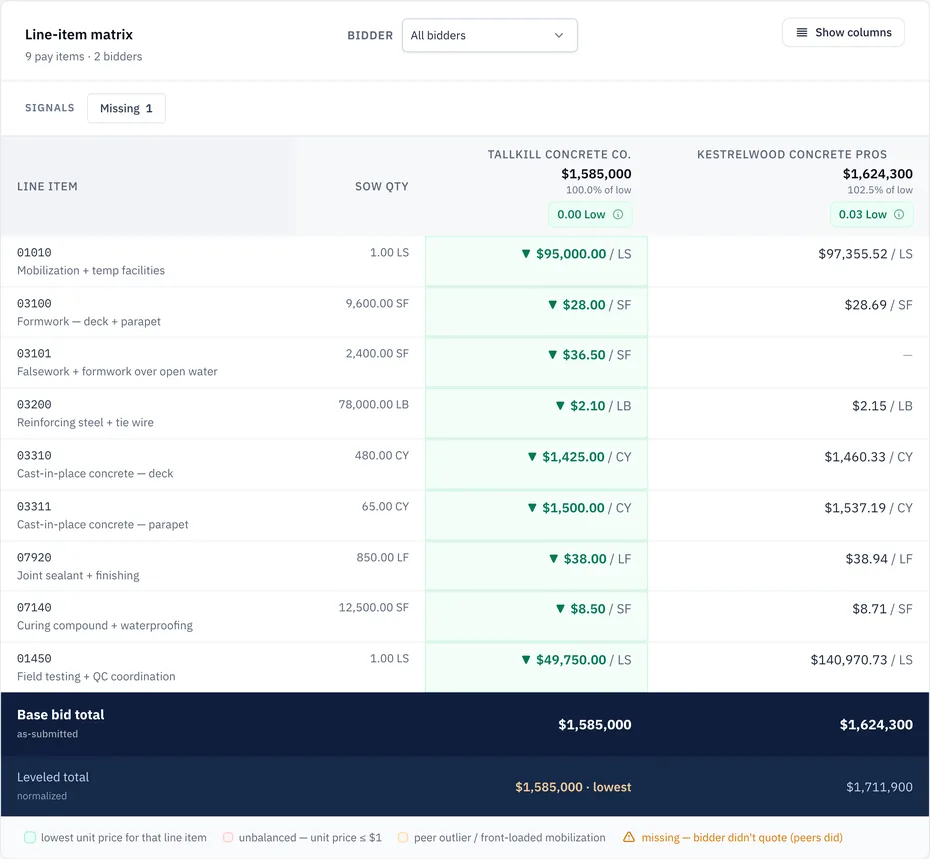
Task: Click low-price triangle icon for $2.10 / LB
Action: tap(560, 406)
